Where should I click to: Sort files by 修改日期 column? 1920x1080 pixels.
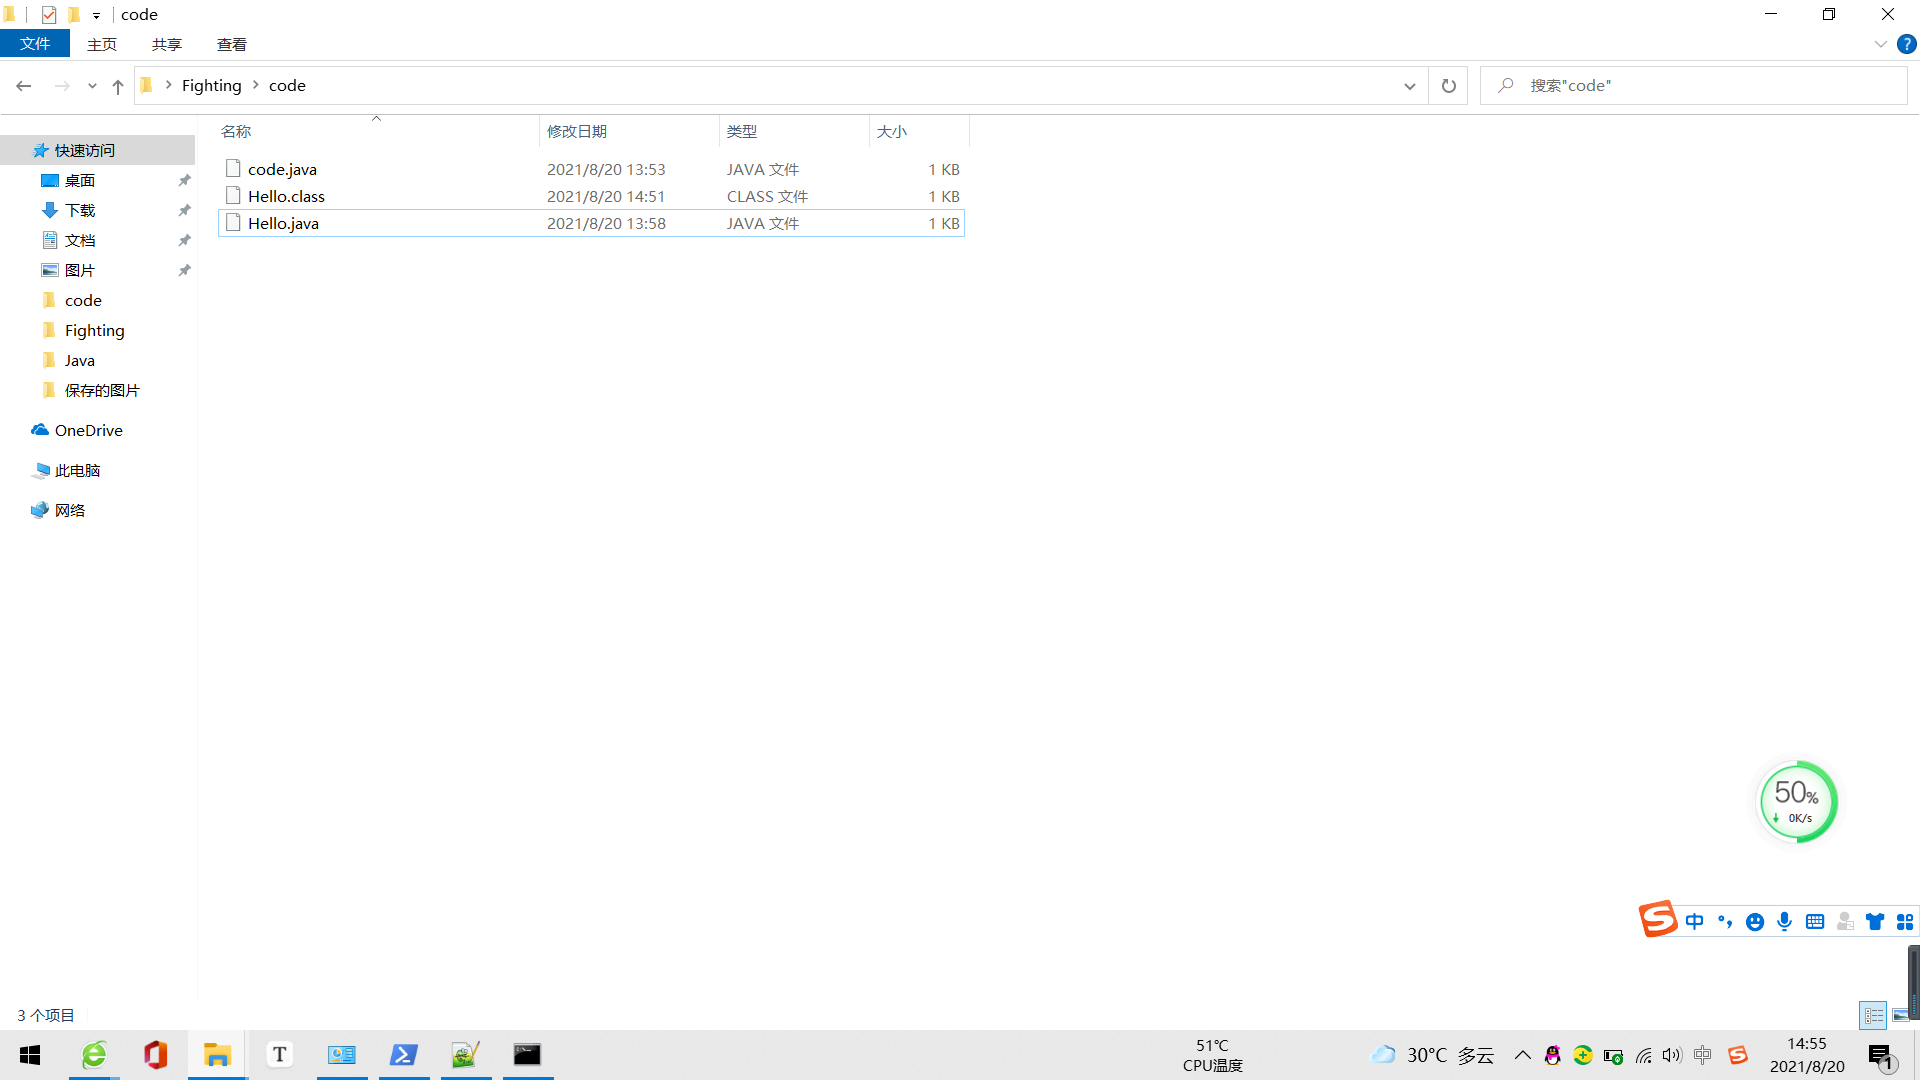(577, 131)
